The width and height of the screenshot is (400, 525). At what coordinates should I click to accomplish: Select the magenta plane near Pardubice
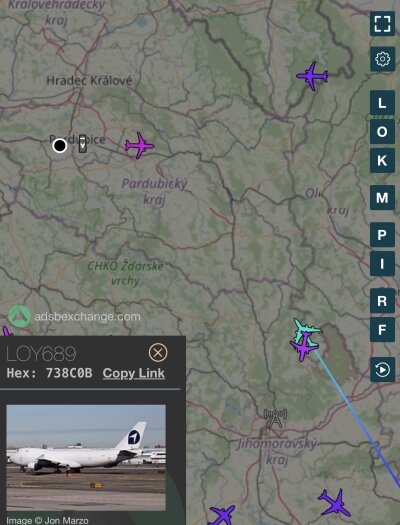coord(139,146)
